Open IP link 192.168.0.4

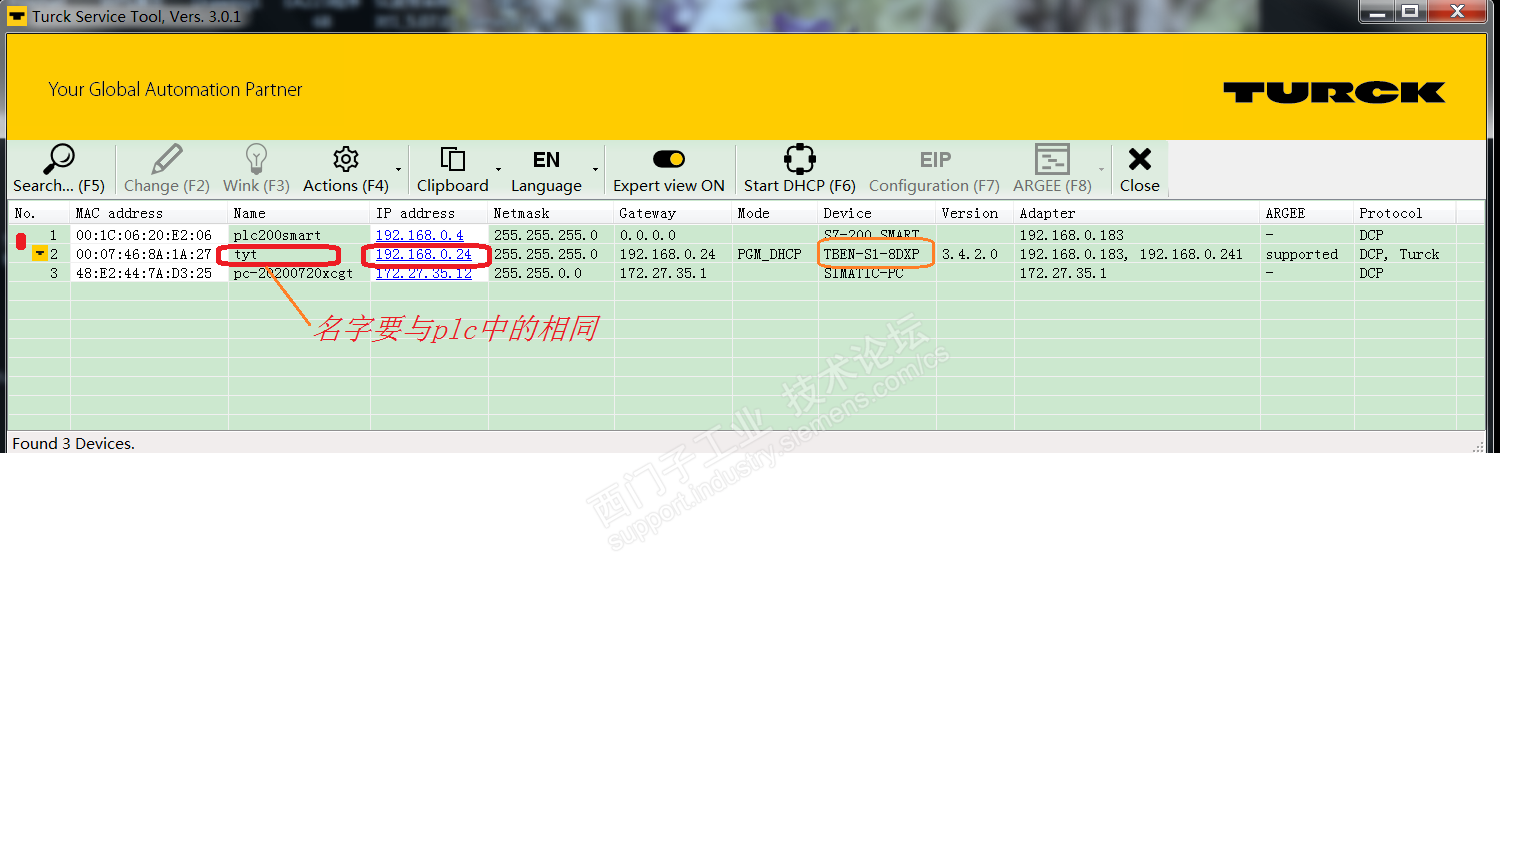[x=419, y=235]
